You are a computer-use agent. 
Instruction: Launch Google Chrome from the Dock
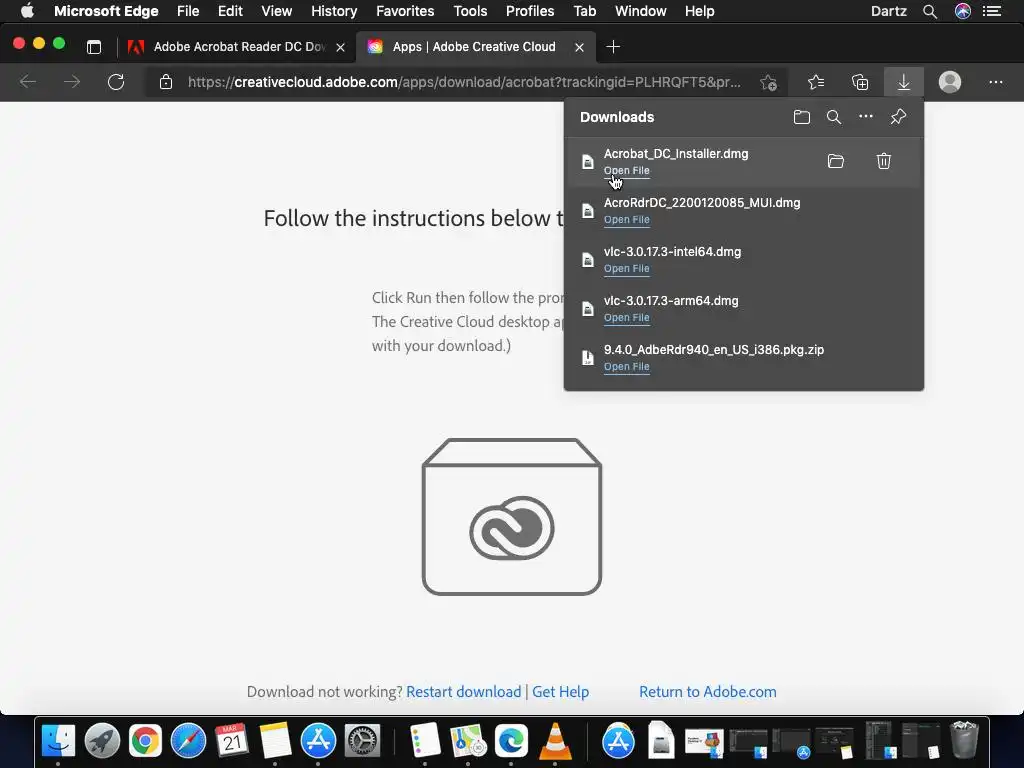click(x=145, y=741)
